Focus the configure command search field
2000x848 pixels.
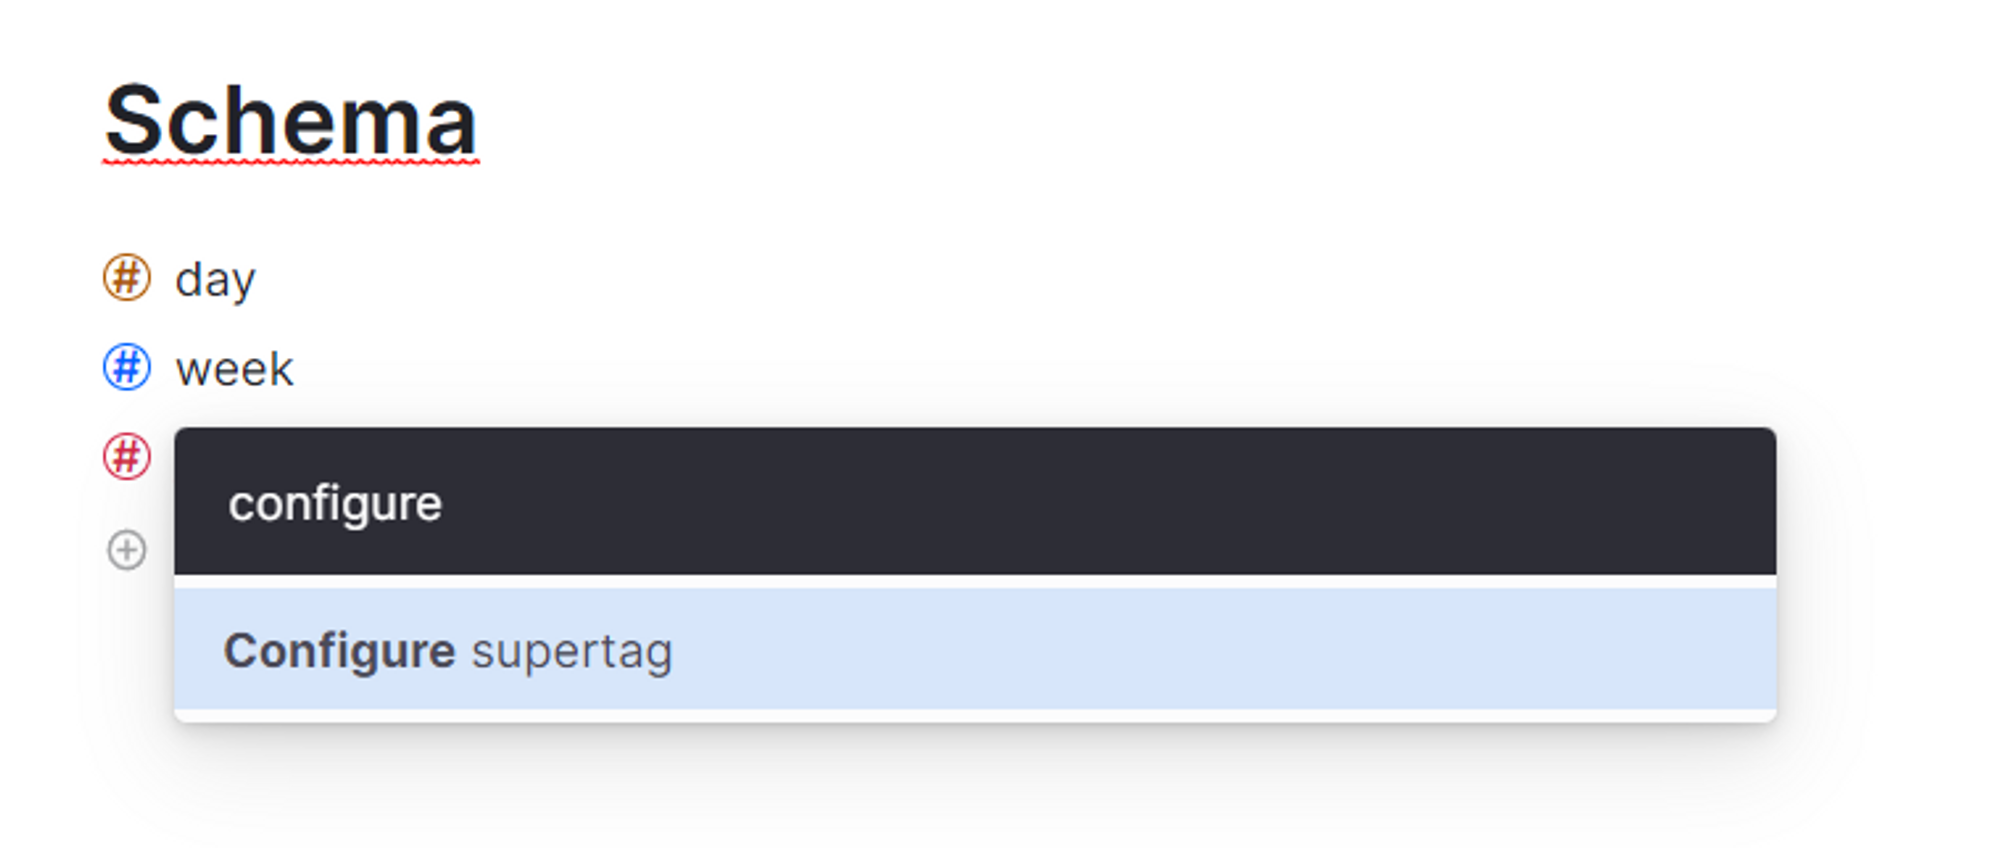click(975, 502)
